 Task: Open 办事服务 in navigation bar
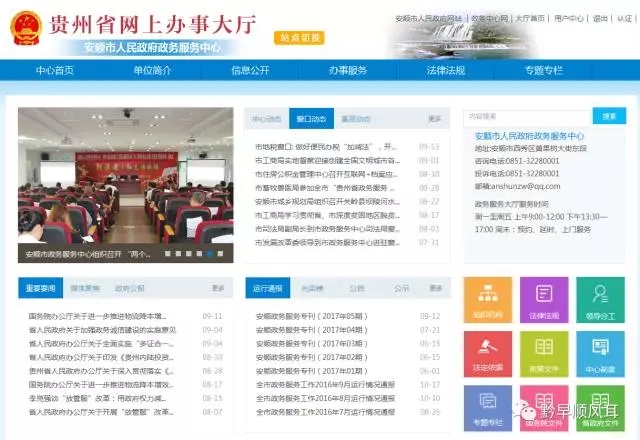(x=348, y=70)
